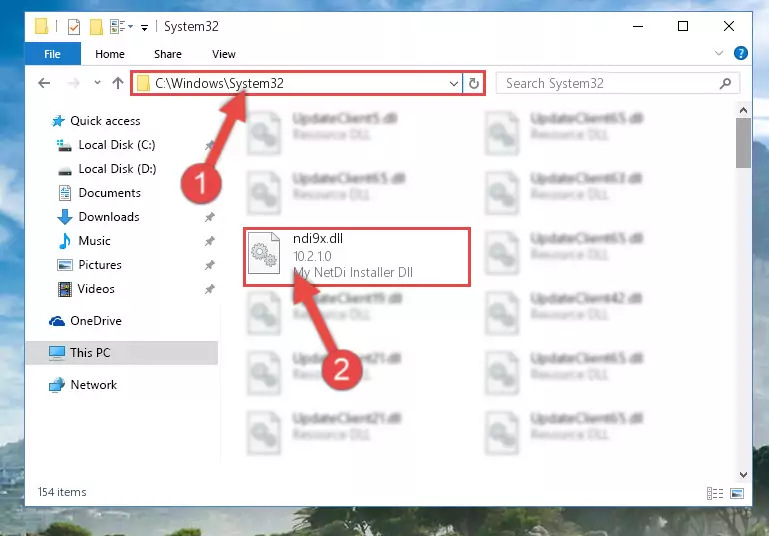769x536 pixels.
Task: Click the vertical scrollbar thumb
Action: (x=743, y=143)
